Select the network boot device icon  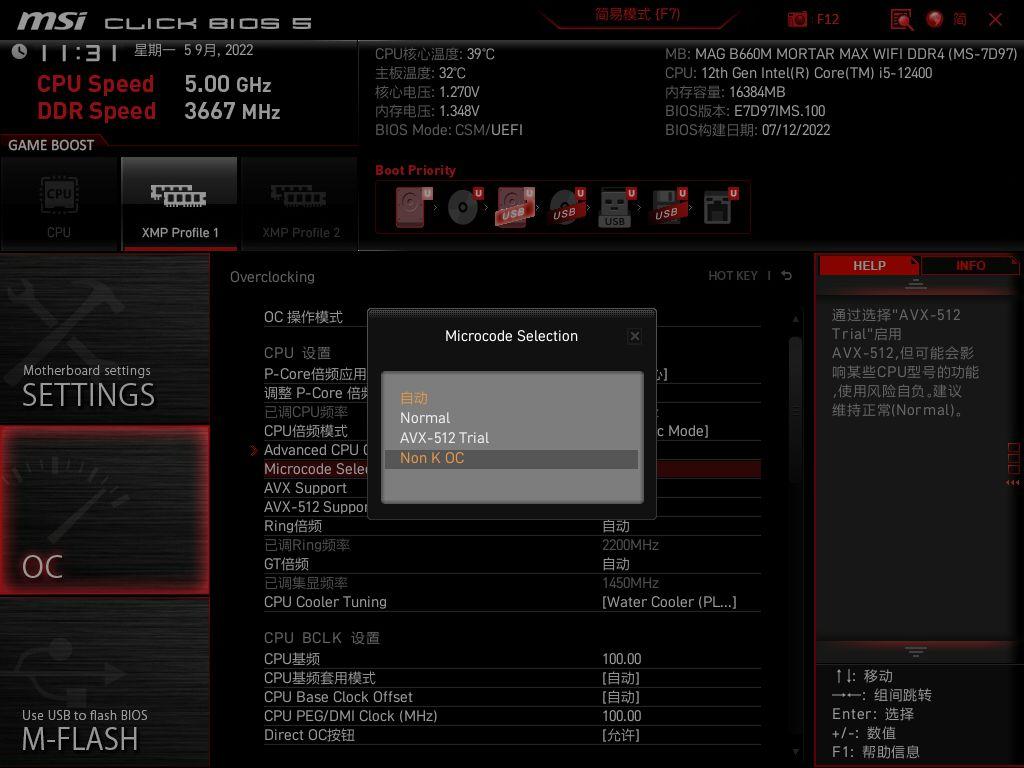(716, 205)
